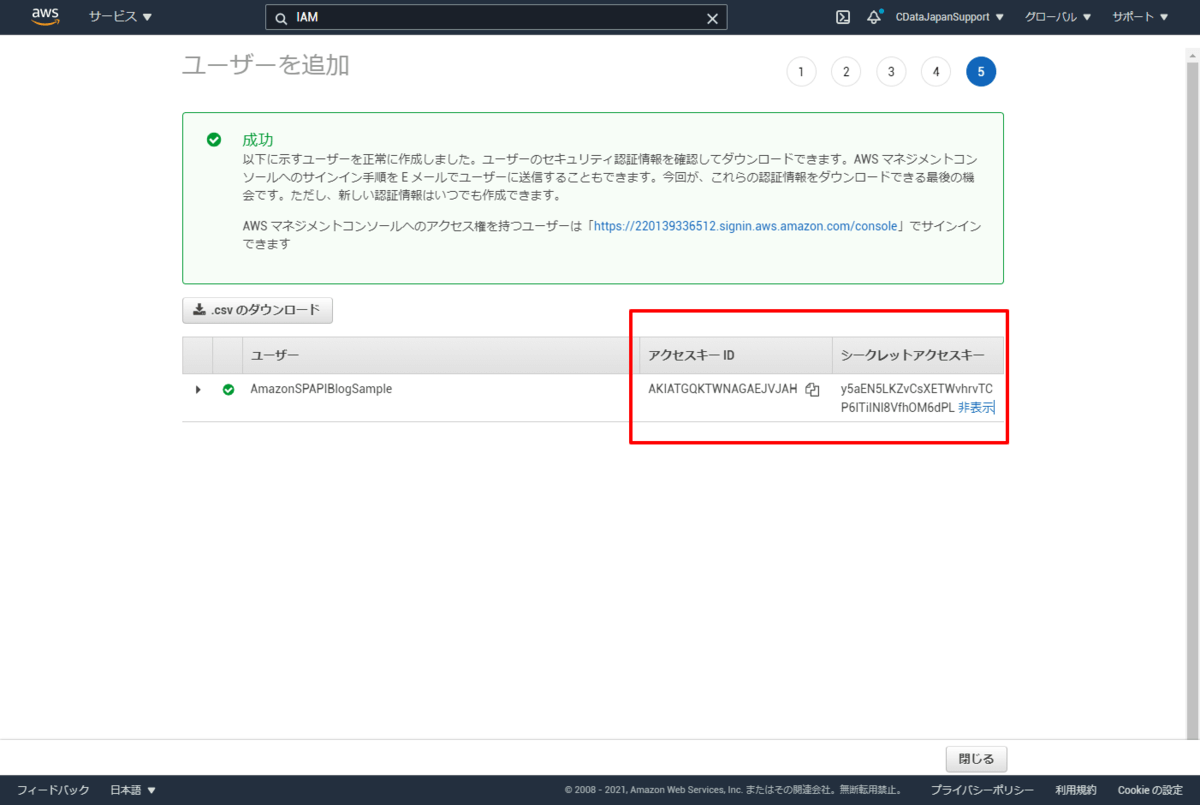Copy the access key ID icon
This screenshot has height=805, width=1200.
point(812,389)
